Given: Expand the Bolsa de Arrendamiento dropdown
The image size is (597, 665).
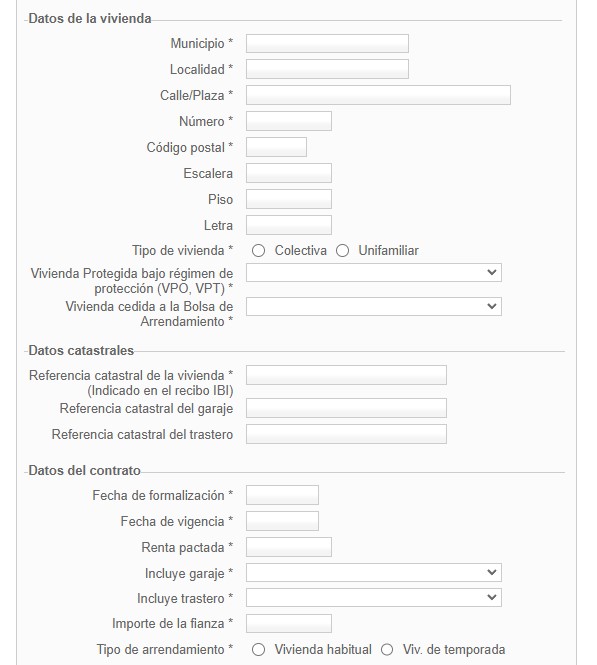Looking at the screenshot, I should click(374, 306).
